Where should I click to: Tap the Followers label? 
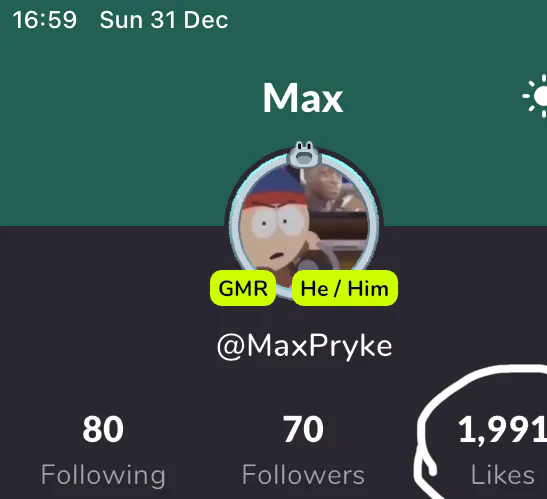pyautogui.click(x=304, y=475)
